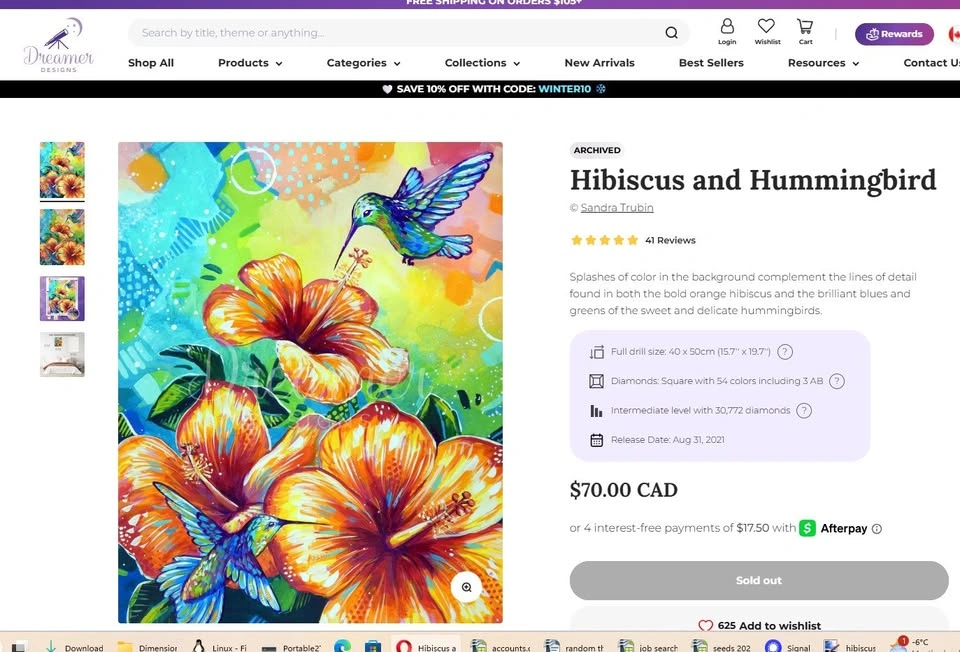
Task: Click 'Full drill size: 40 x 50cm' text
Action: pos(691,352)
